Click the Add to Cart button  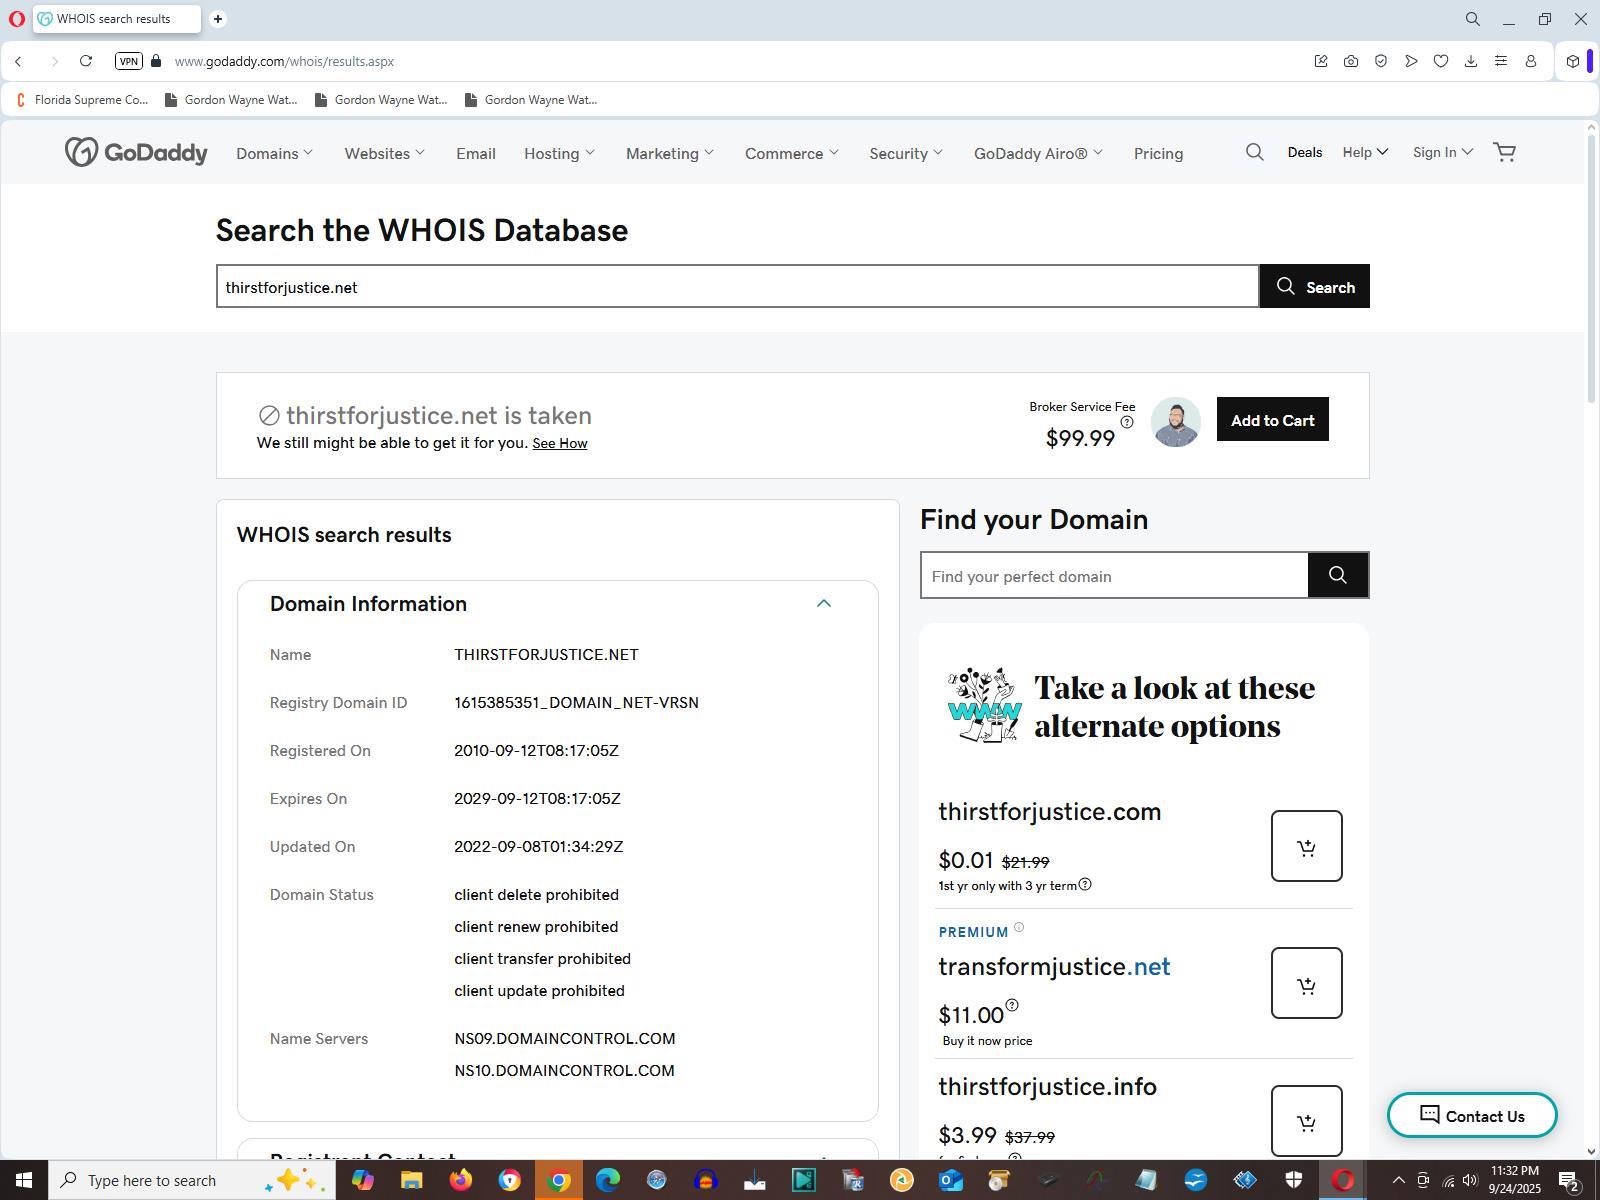pos(1272,420)
